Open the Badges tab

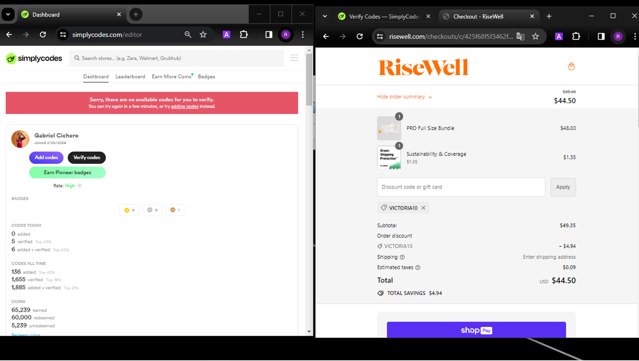pos(207,77)
